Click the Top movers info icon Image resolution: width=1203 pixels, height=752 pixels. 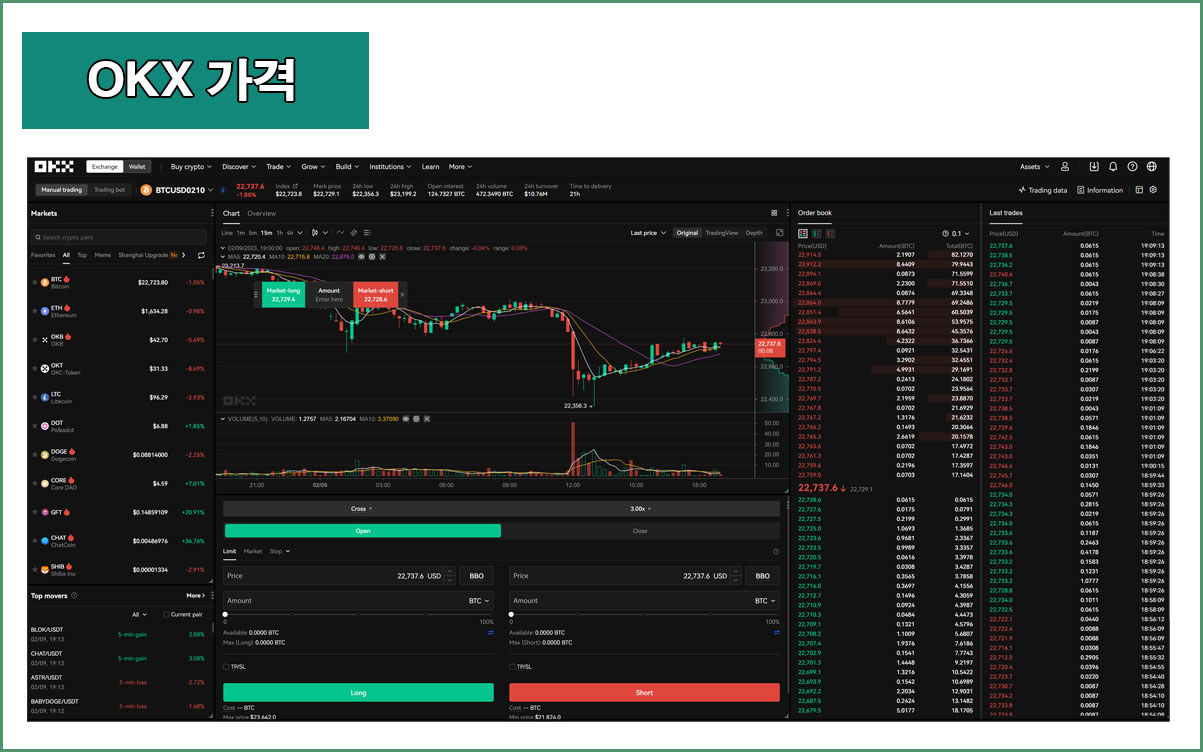[x=74, y=595]
